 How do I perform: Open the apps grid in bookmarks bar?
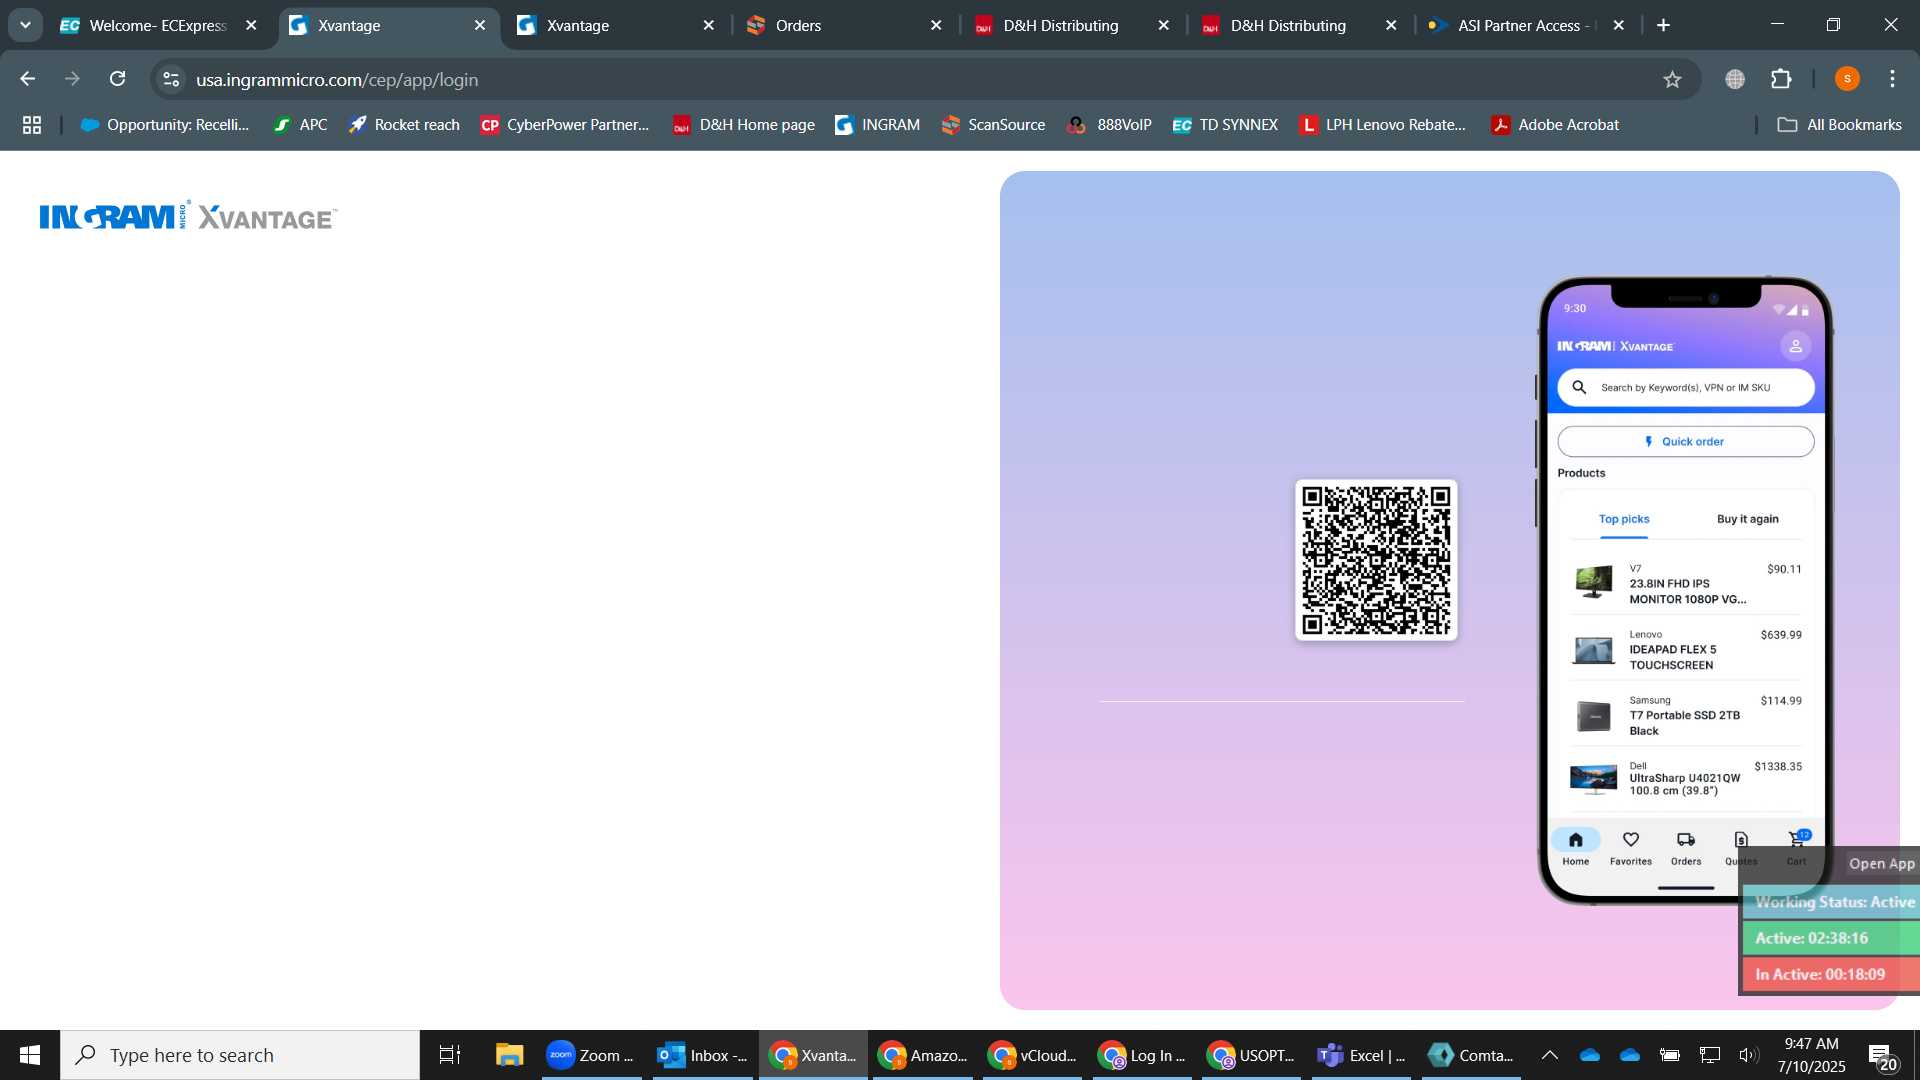(32, 125)
